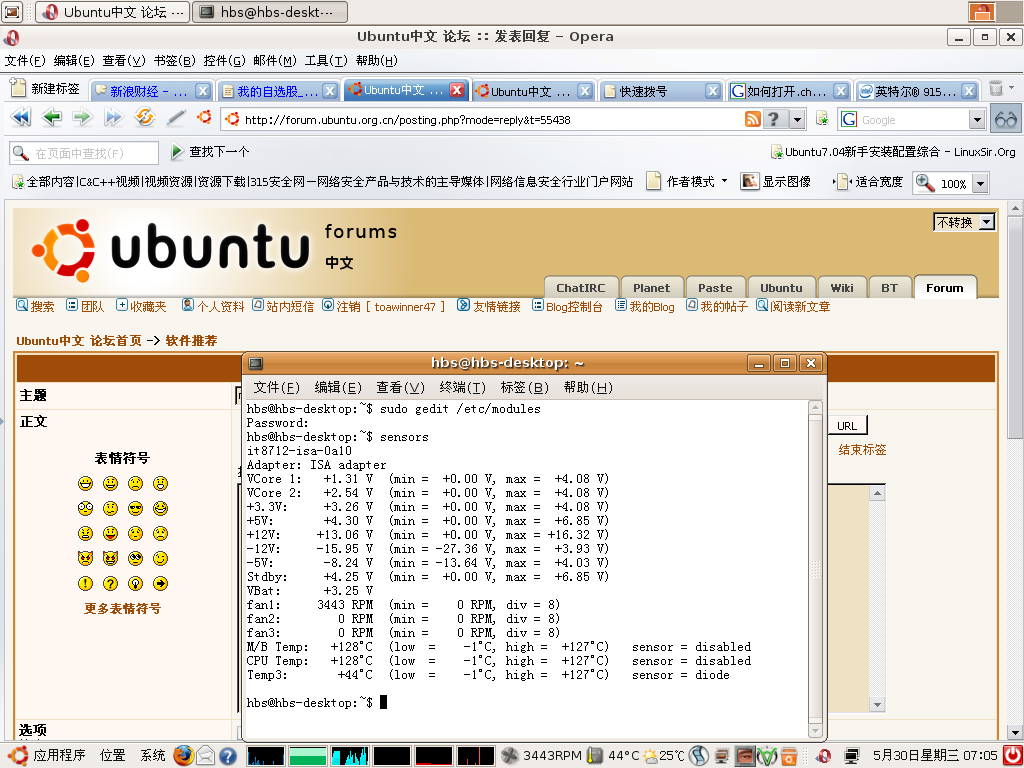Click the 44°C temperature sensor applet
1024x768 pixels.
coord(614,756)
